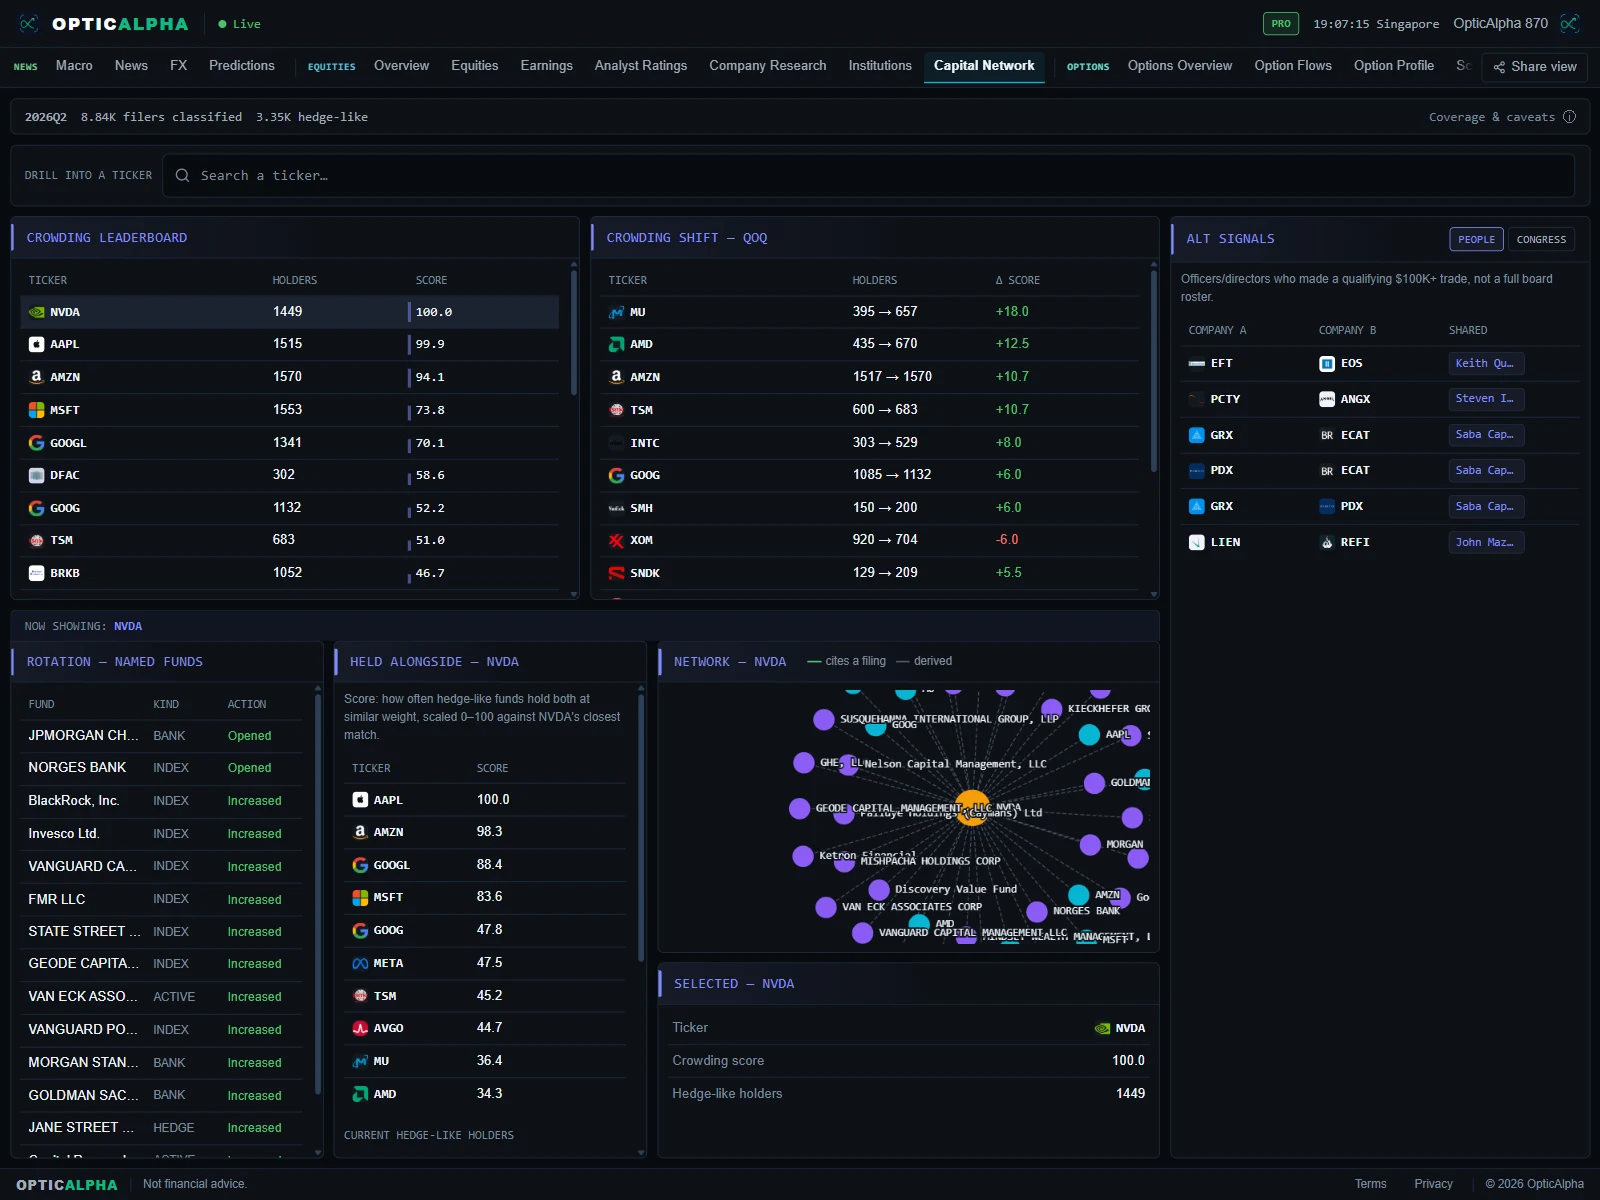1600x1200 pixels.
Task: Click the Held Alongside panel scrollbar
Action: click(x=641, y=828)
